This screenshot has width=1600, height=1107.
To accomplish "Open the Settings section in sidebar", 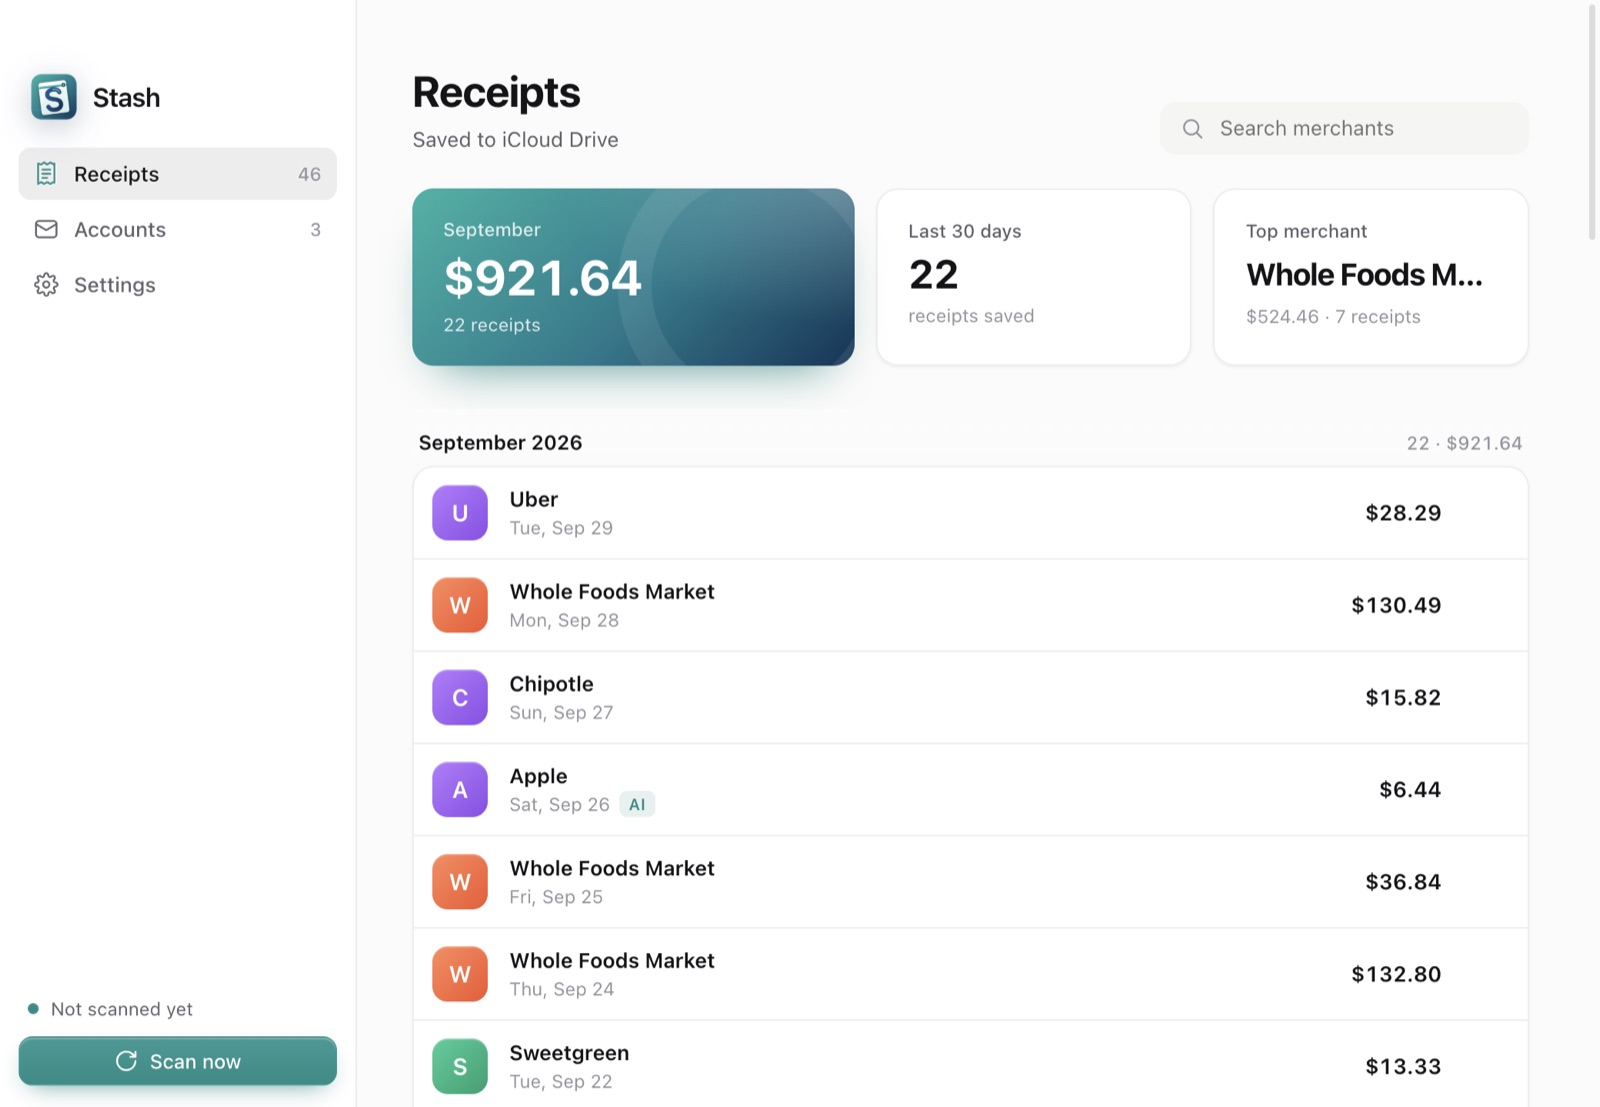I will pos(178,285).
